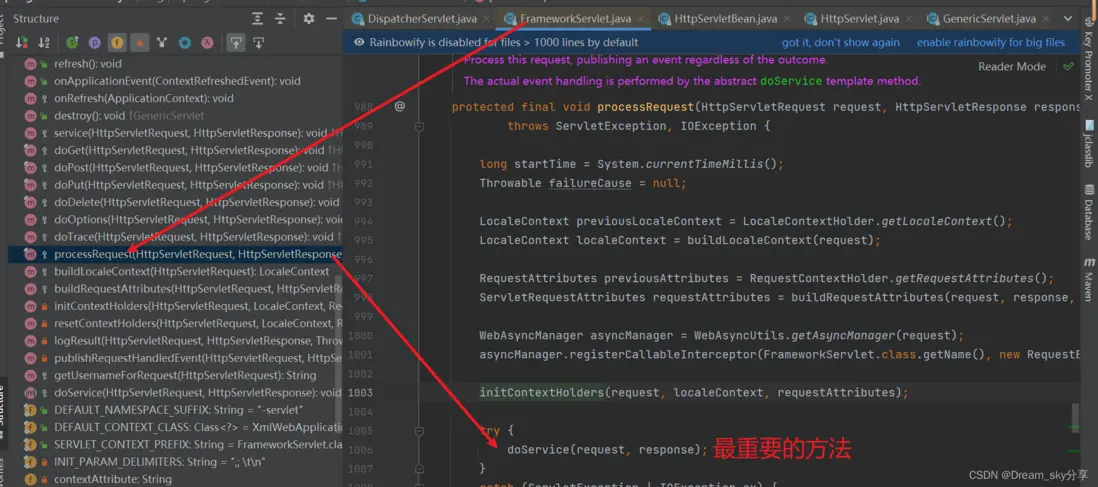Click field icon beside SERVLET_CONTEXT_PREFIX
This screenshot has width=1098, height=487.
coord(30,444)
